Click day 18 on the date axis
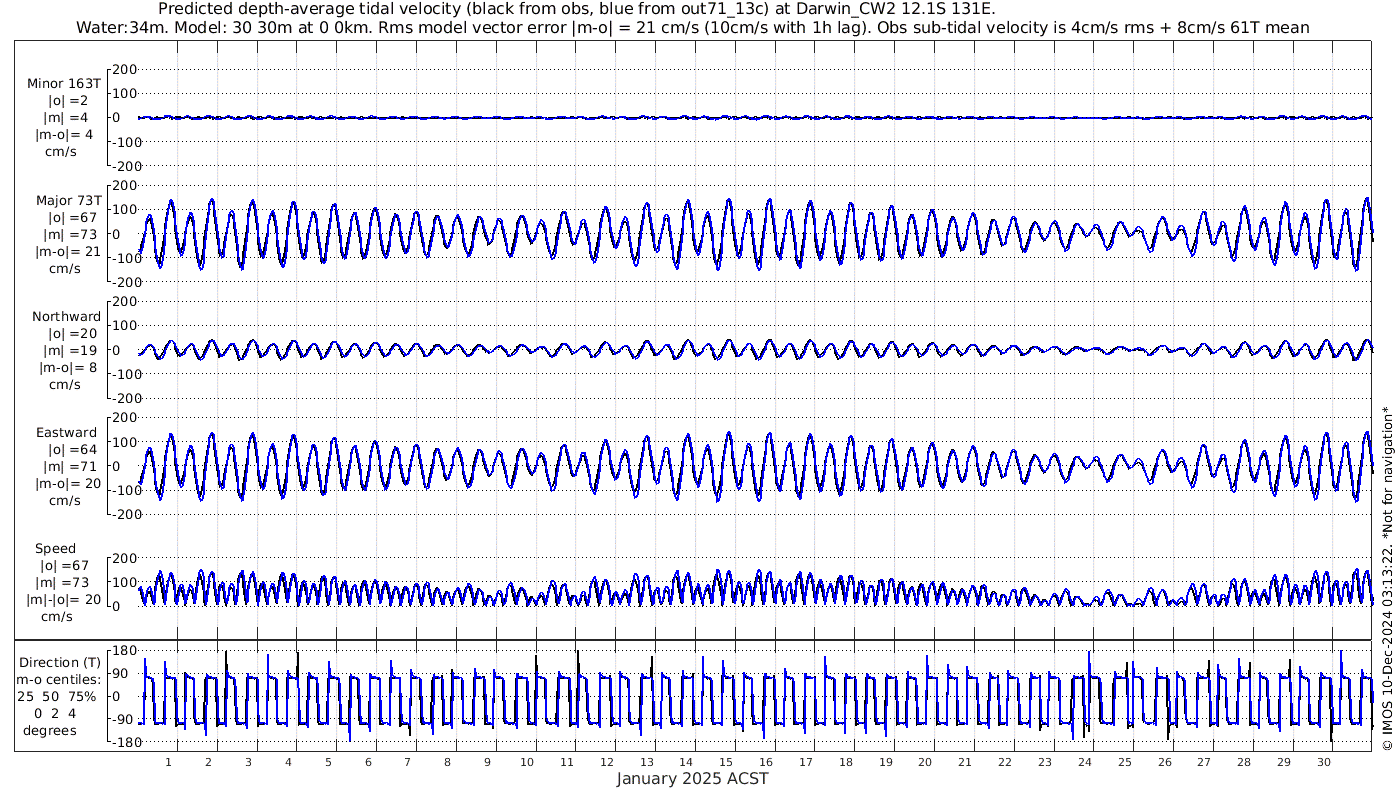1400x800 pixels. pyautogui.click(x=845, y=763)
